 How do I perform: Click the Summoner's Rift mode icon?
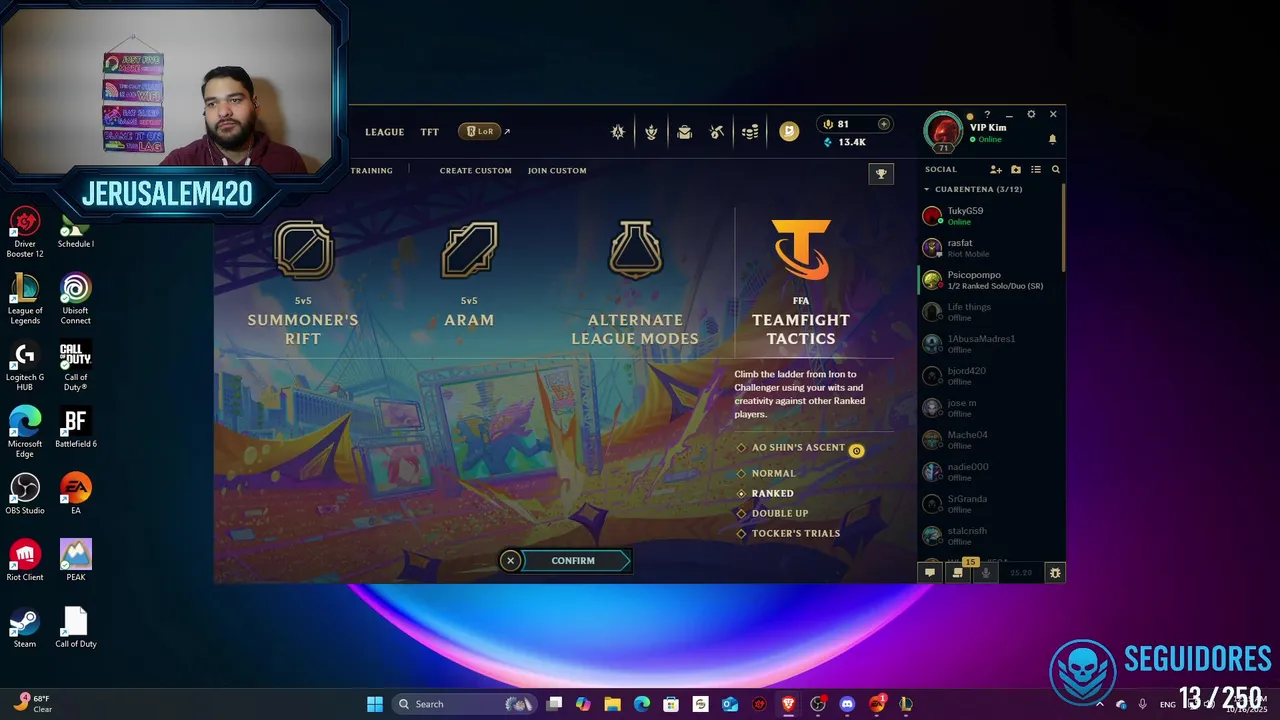pos(303,250)
